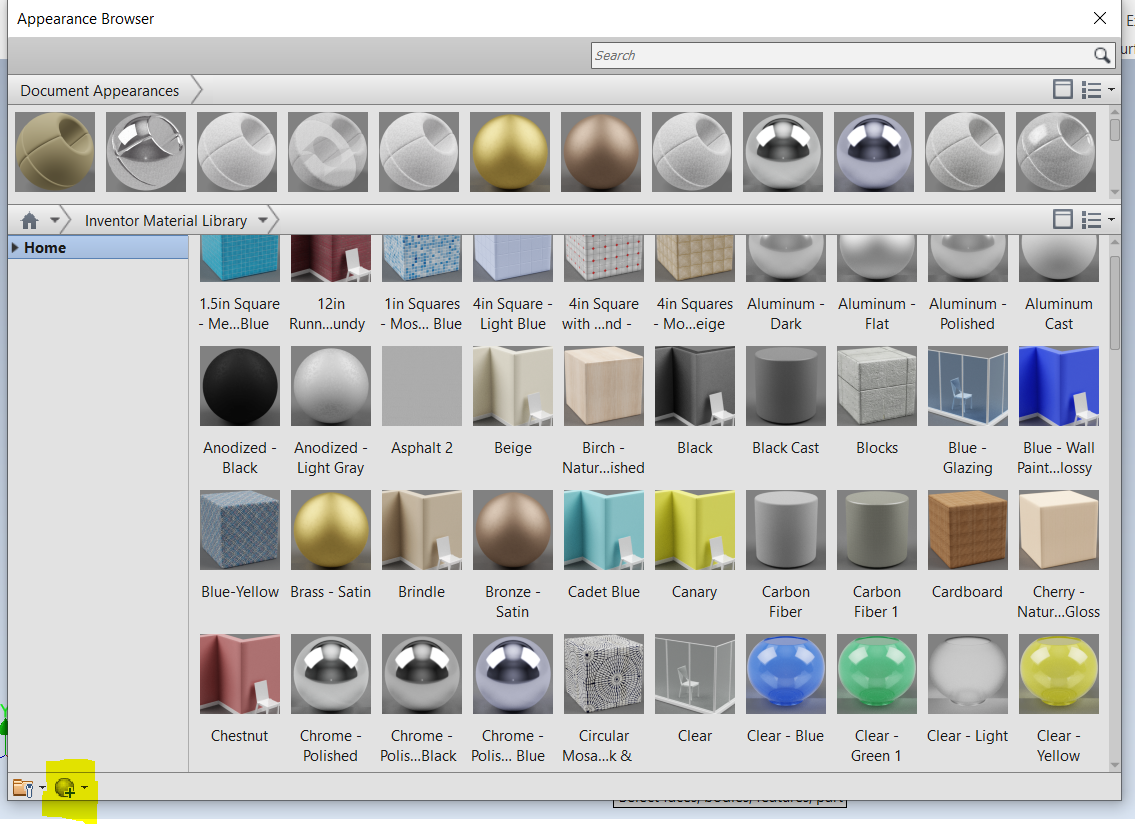Click the Home icon in the breadcrumb bar
1135x825 pixels.
pyautogui.click(x=30, y=220)
